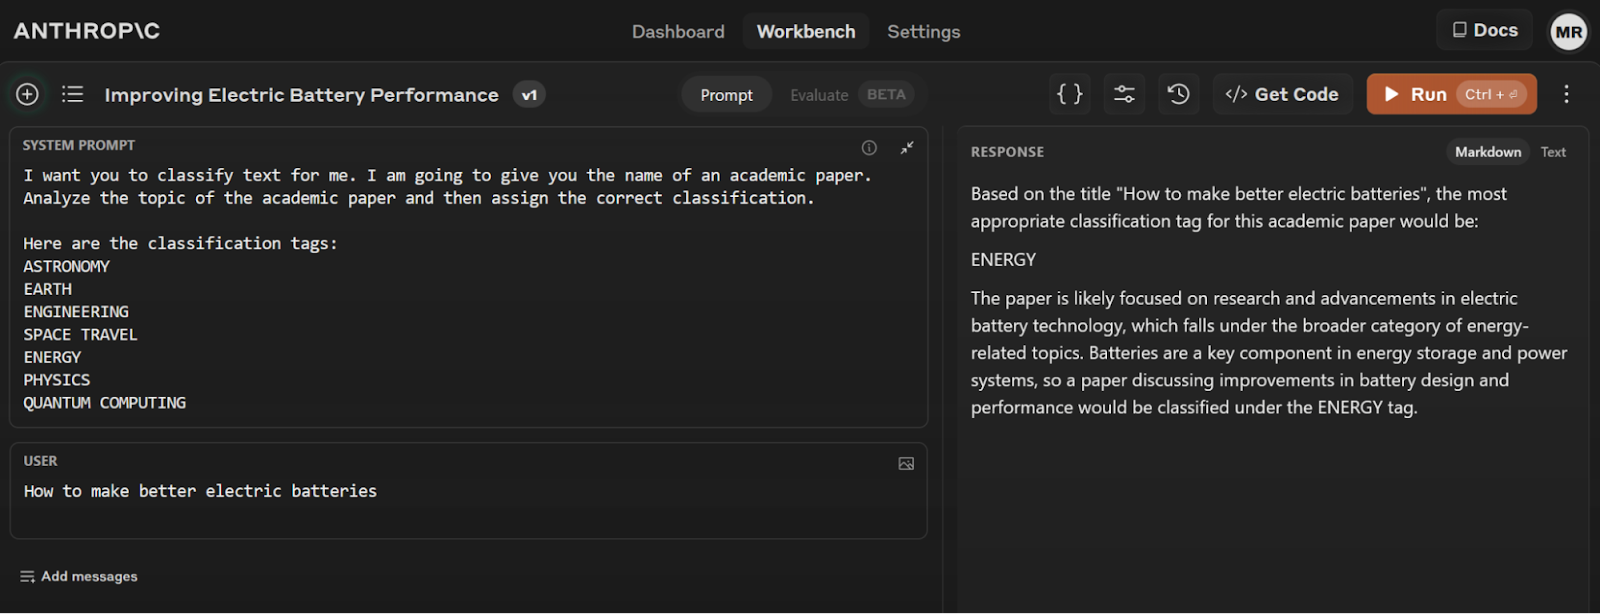Collapse the system prompt panel
The height and width of the screenshot is (614, 1600).
(x=907, y=148)
